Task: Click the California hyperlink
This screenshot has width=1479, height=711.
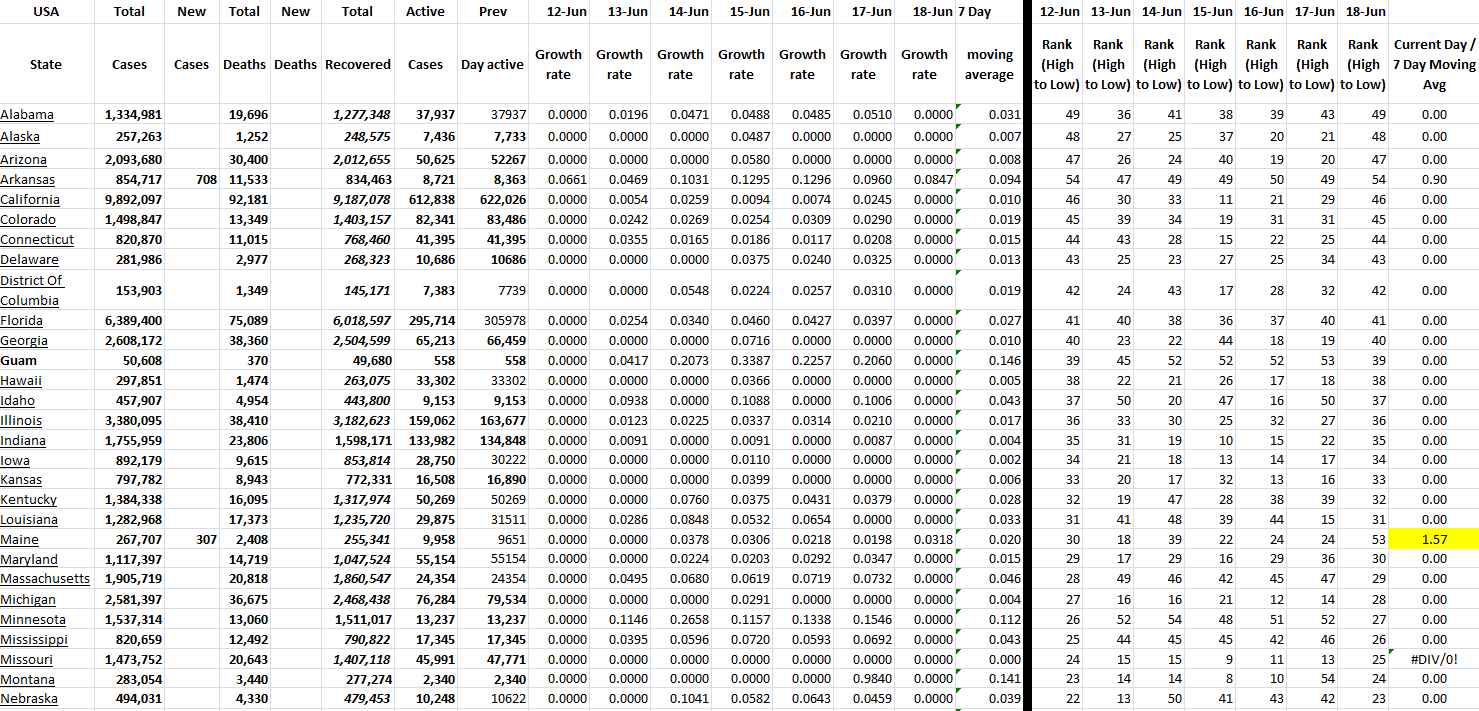Action: coord(30,200)
